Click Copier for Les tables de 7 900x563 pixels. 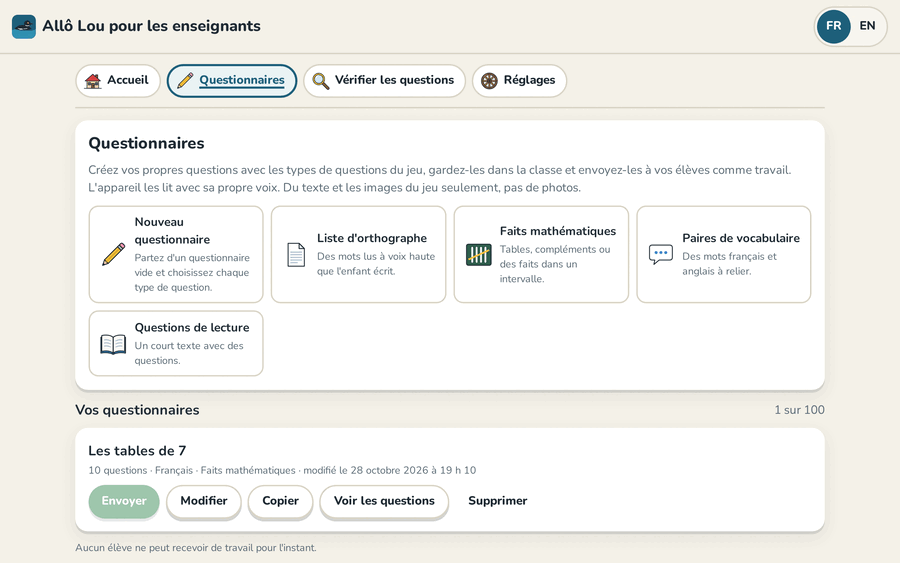click(x=280, y=501)
